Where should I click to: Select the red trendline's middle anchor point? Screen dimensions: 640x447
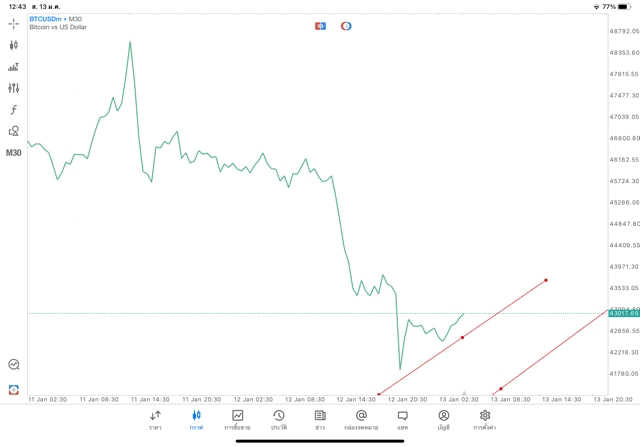(x=462, y=338)
